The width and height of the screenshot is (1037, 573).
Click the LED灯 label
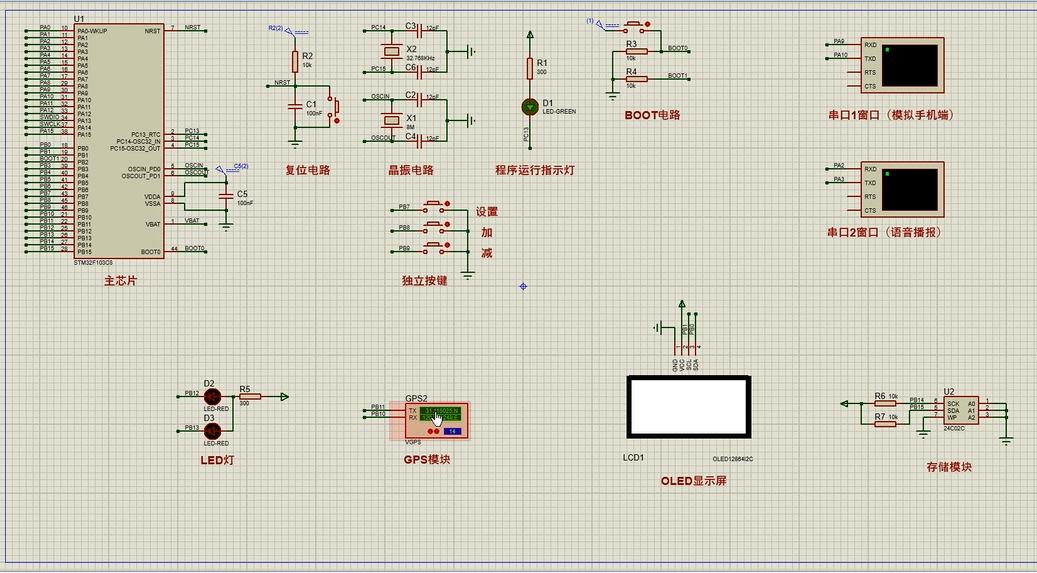point(217,460)
